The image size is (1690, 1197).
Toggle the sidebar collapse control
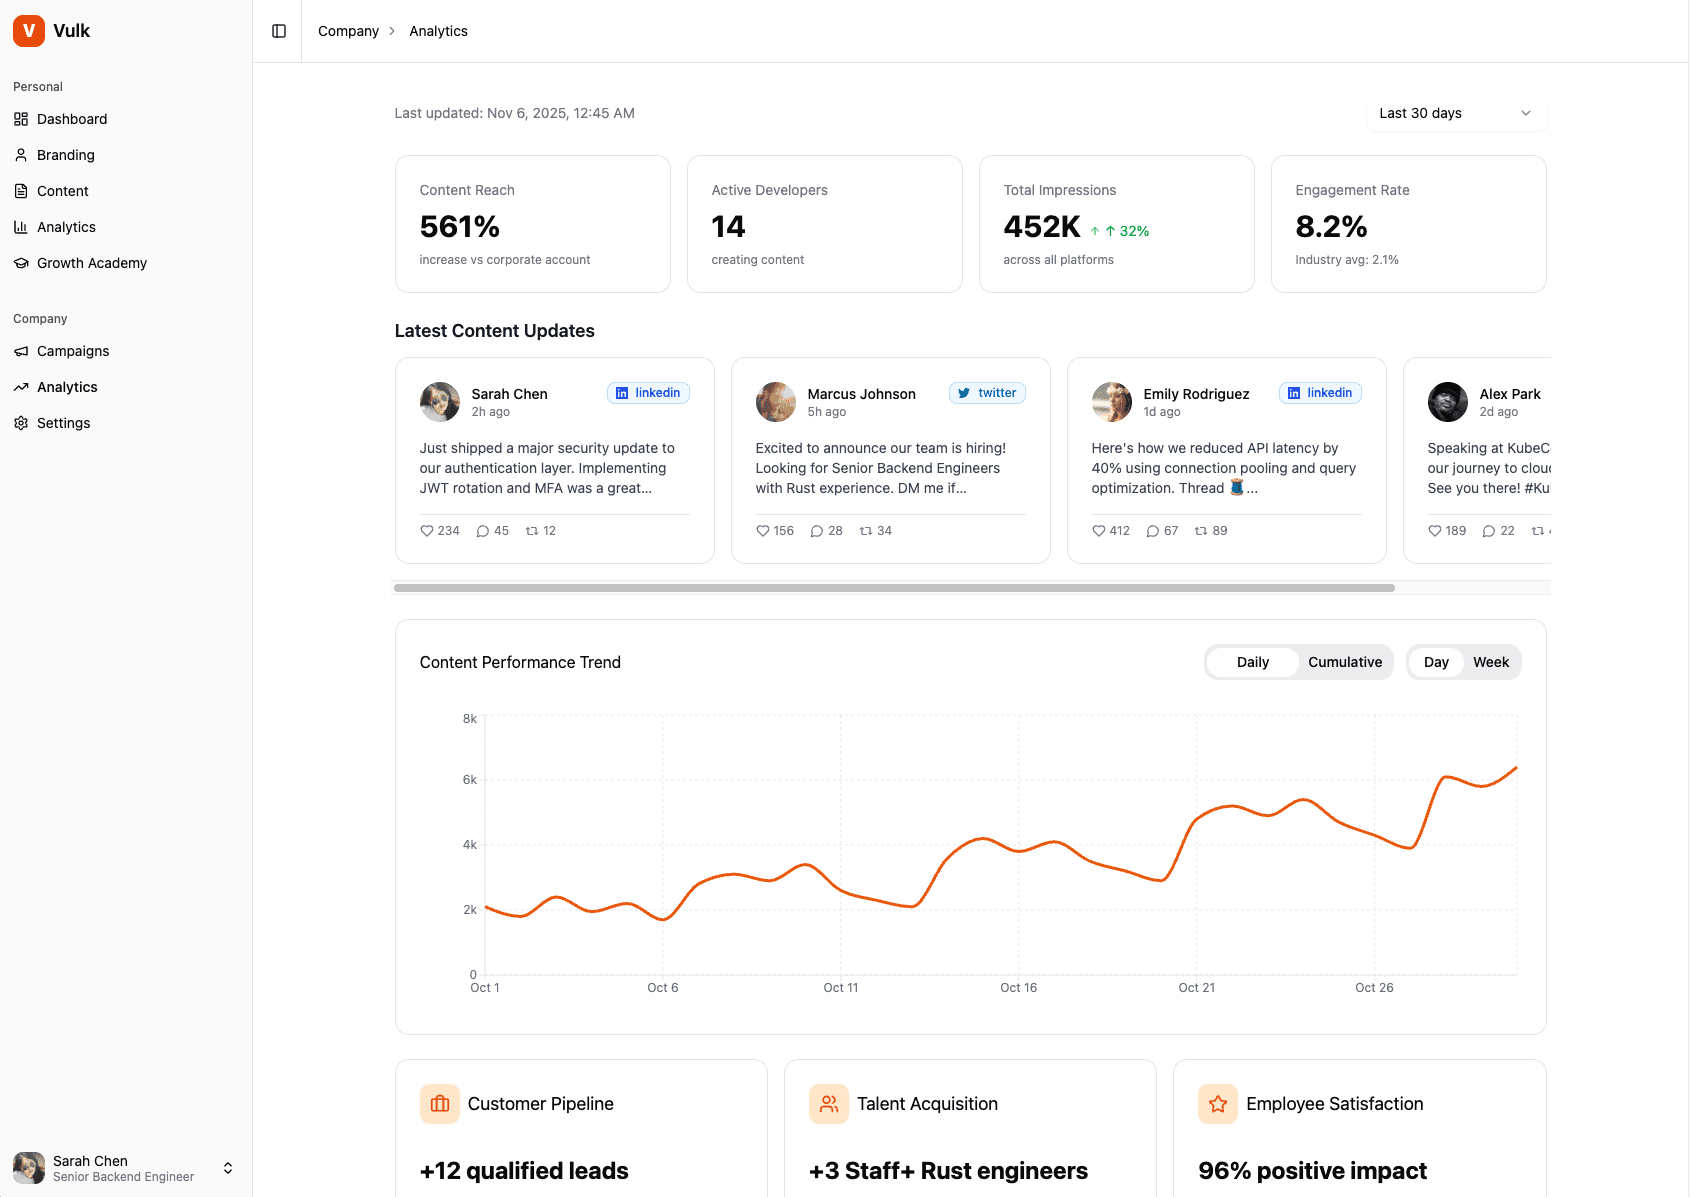[277, 30]
